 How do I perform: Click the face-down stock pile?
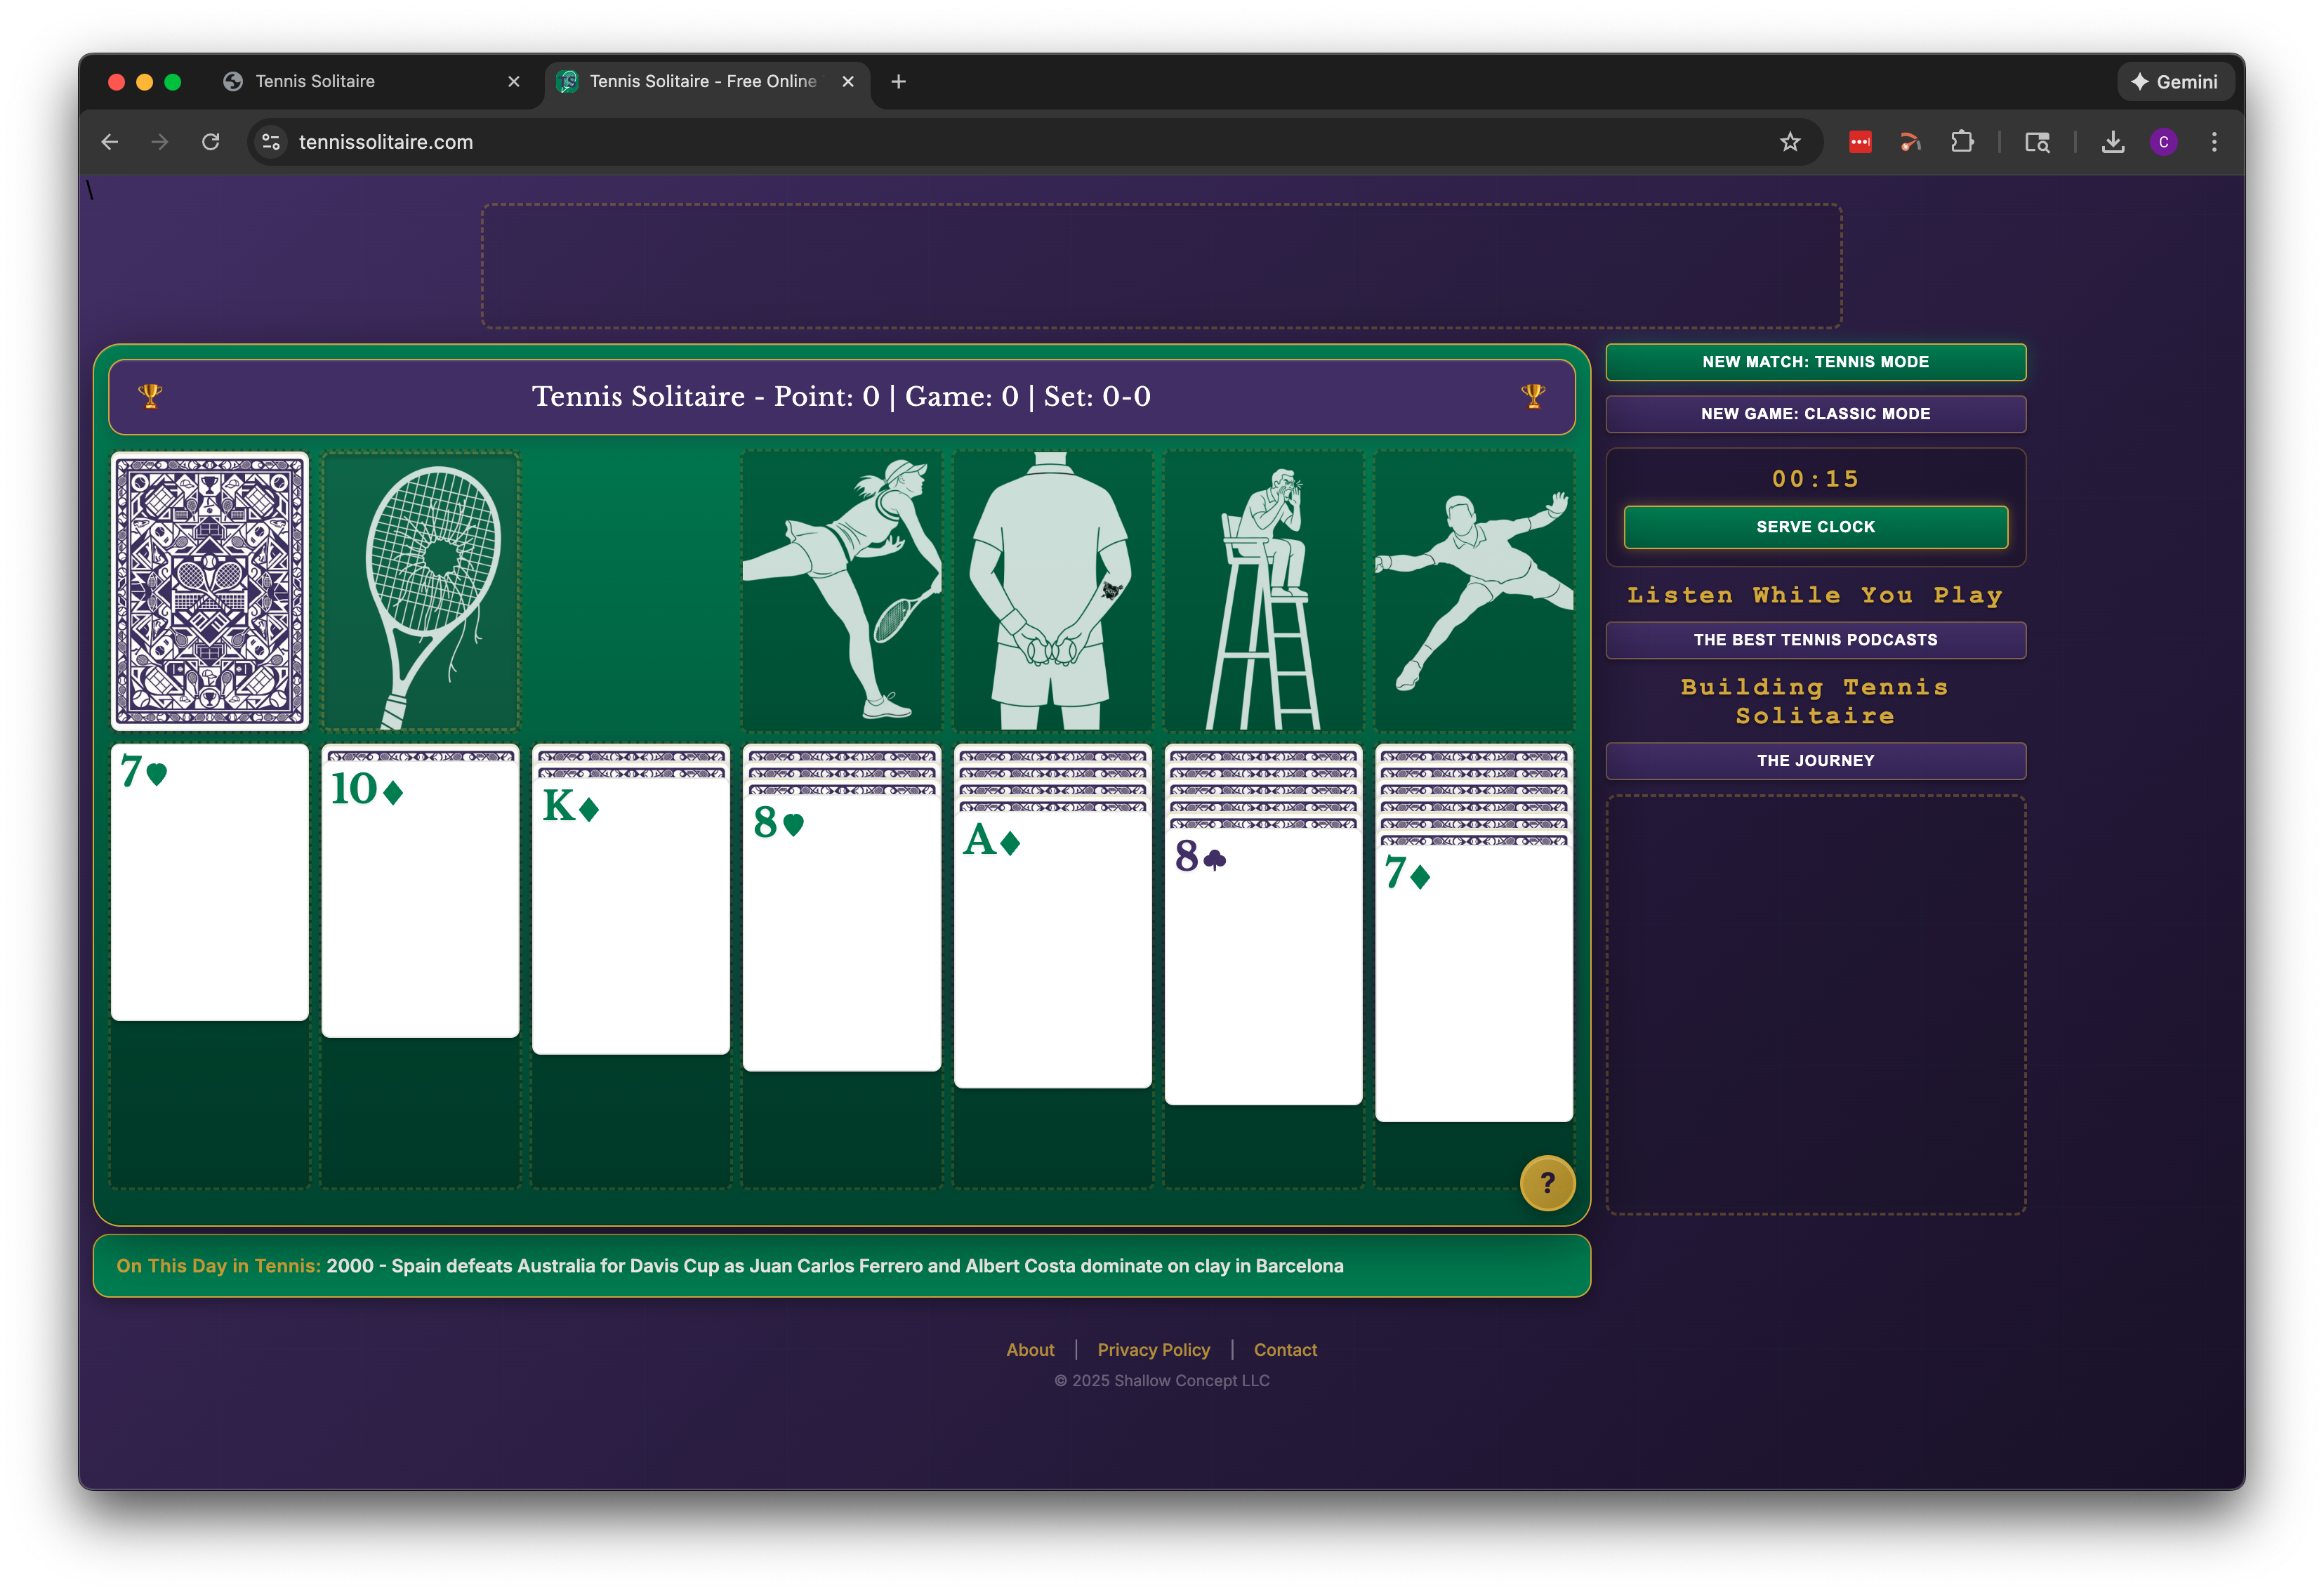(209, 591)
